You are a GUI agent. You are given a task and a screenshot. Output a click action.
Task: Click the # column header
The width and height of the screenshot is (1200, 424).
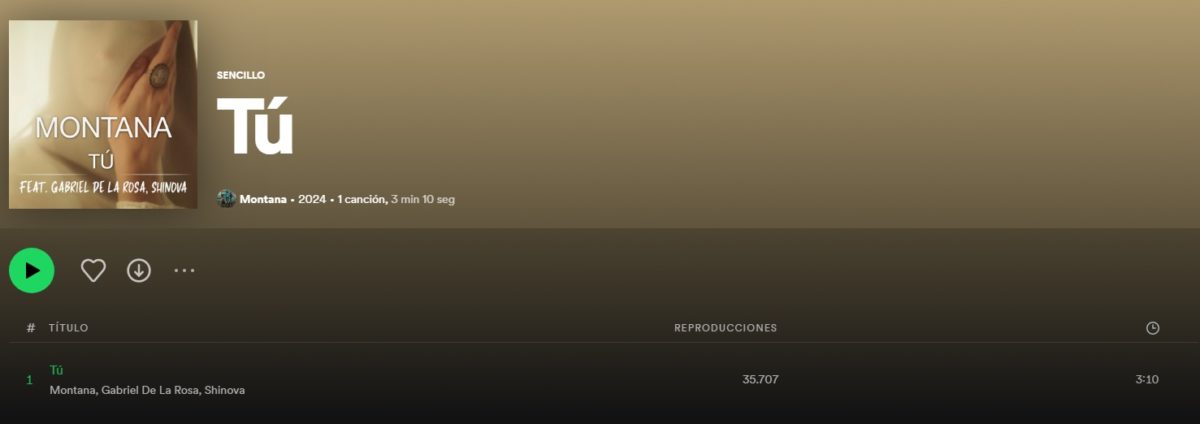31,328
